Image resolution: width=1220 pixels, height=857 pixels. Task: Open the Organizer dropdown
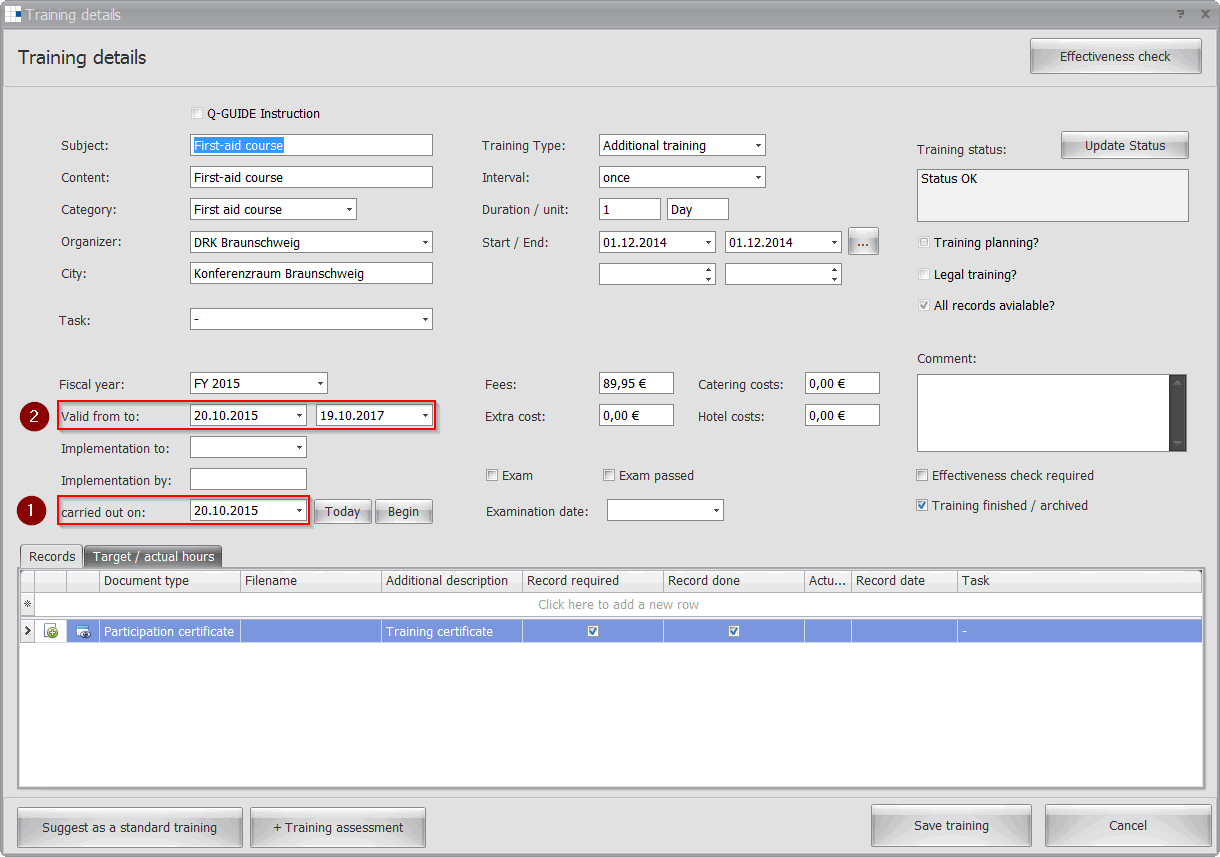(x=425, y=242)
